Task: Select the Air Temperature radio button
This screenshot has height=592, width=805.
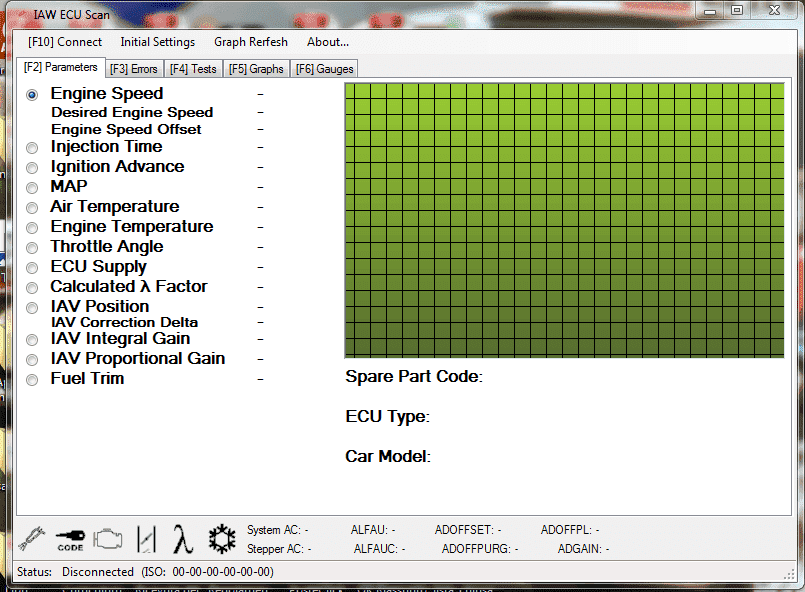Action: (32, 208)
